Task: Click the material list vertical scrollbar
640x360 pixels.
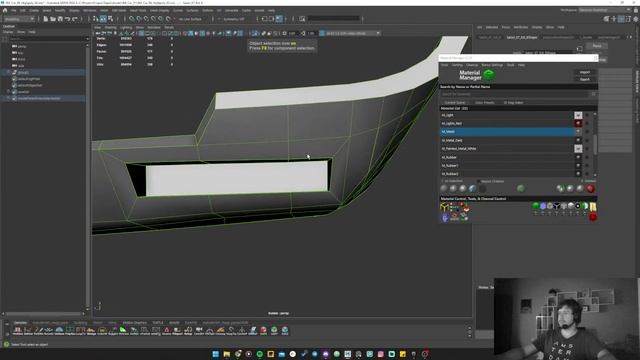Action: click(595, 144)
